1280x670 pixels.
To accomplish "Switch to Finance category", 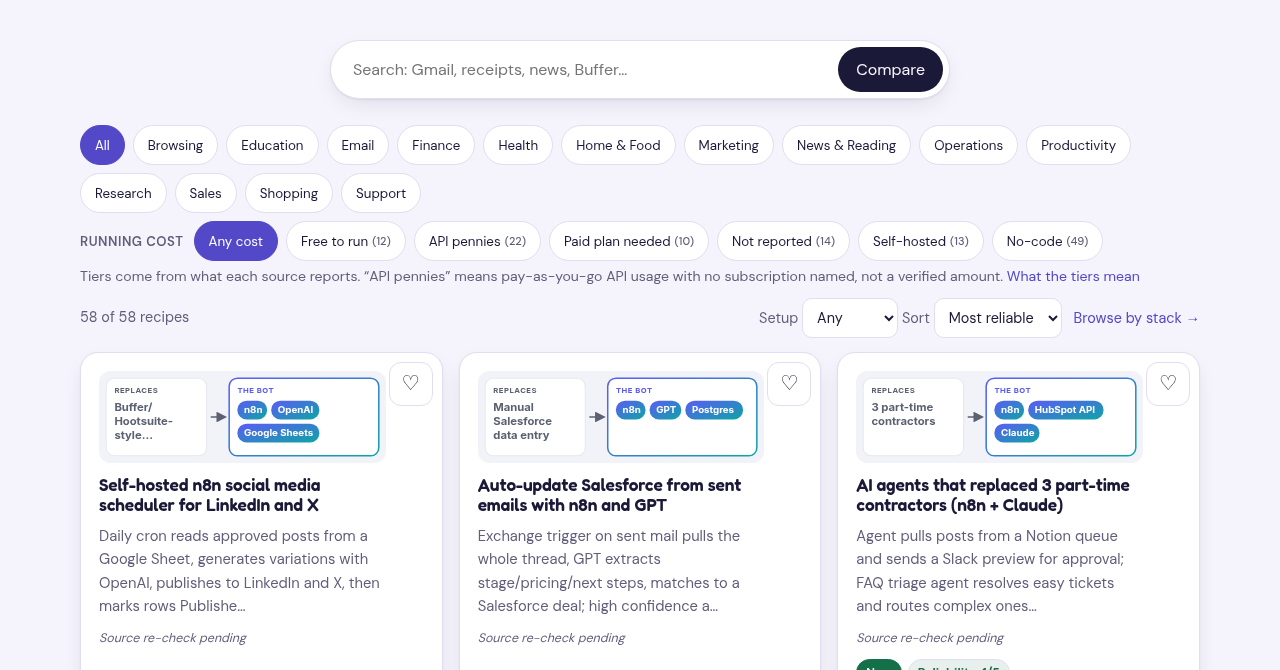I will click(x=436, y=145).
